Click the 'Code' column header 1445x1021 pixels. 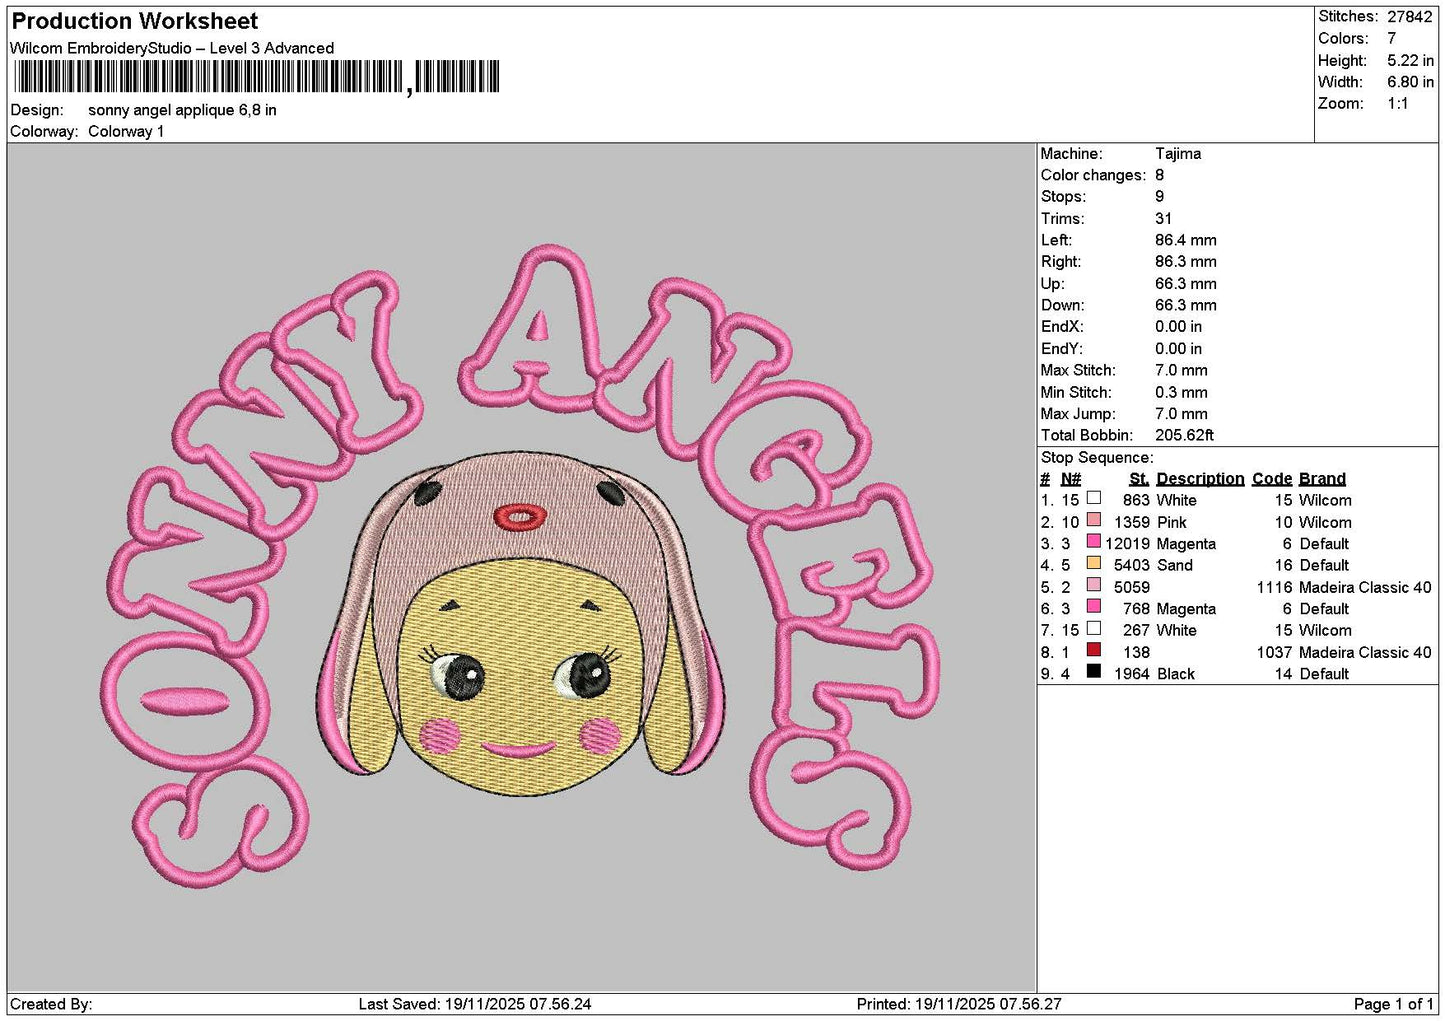coord(1272,479)
